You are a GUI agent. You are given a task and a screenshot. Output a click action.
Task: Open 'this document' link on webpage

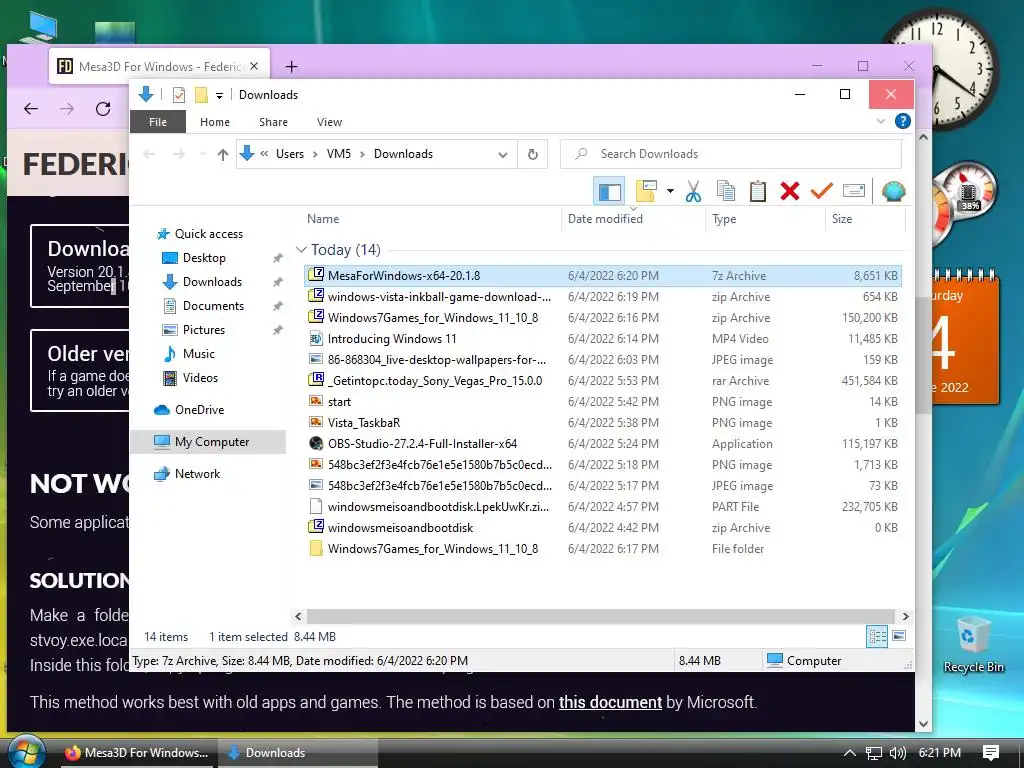610,702
